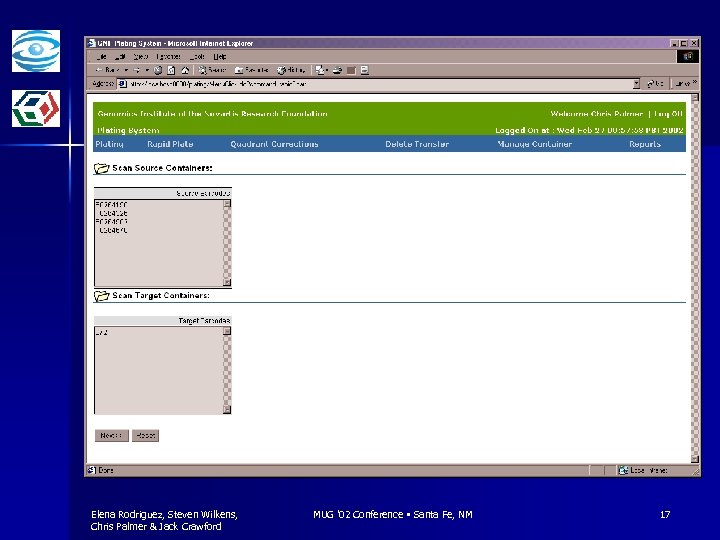Viewport: 720px width, 540px height.
Task: Click page scrollbar up arrow
Action: pos(695,97)
